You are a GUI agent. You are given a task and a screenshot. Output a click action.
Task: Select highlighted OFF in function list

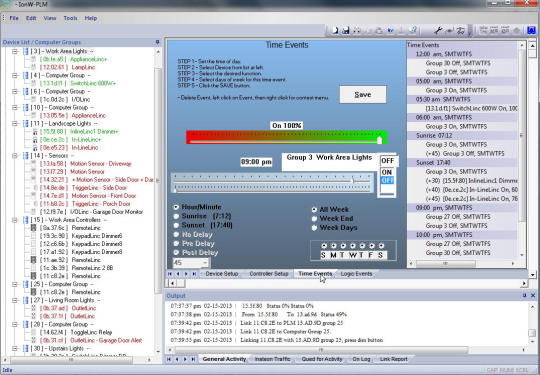pyautogui.click(x=387, y=180)
